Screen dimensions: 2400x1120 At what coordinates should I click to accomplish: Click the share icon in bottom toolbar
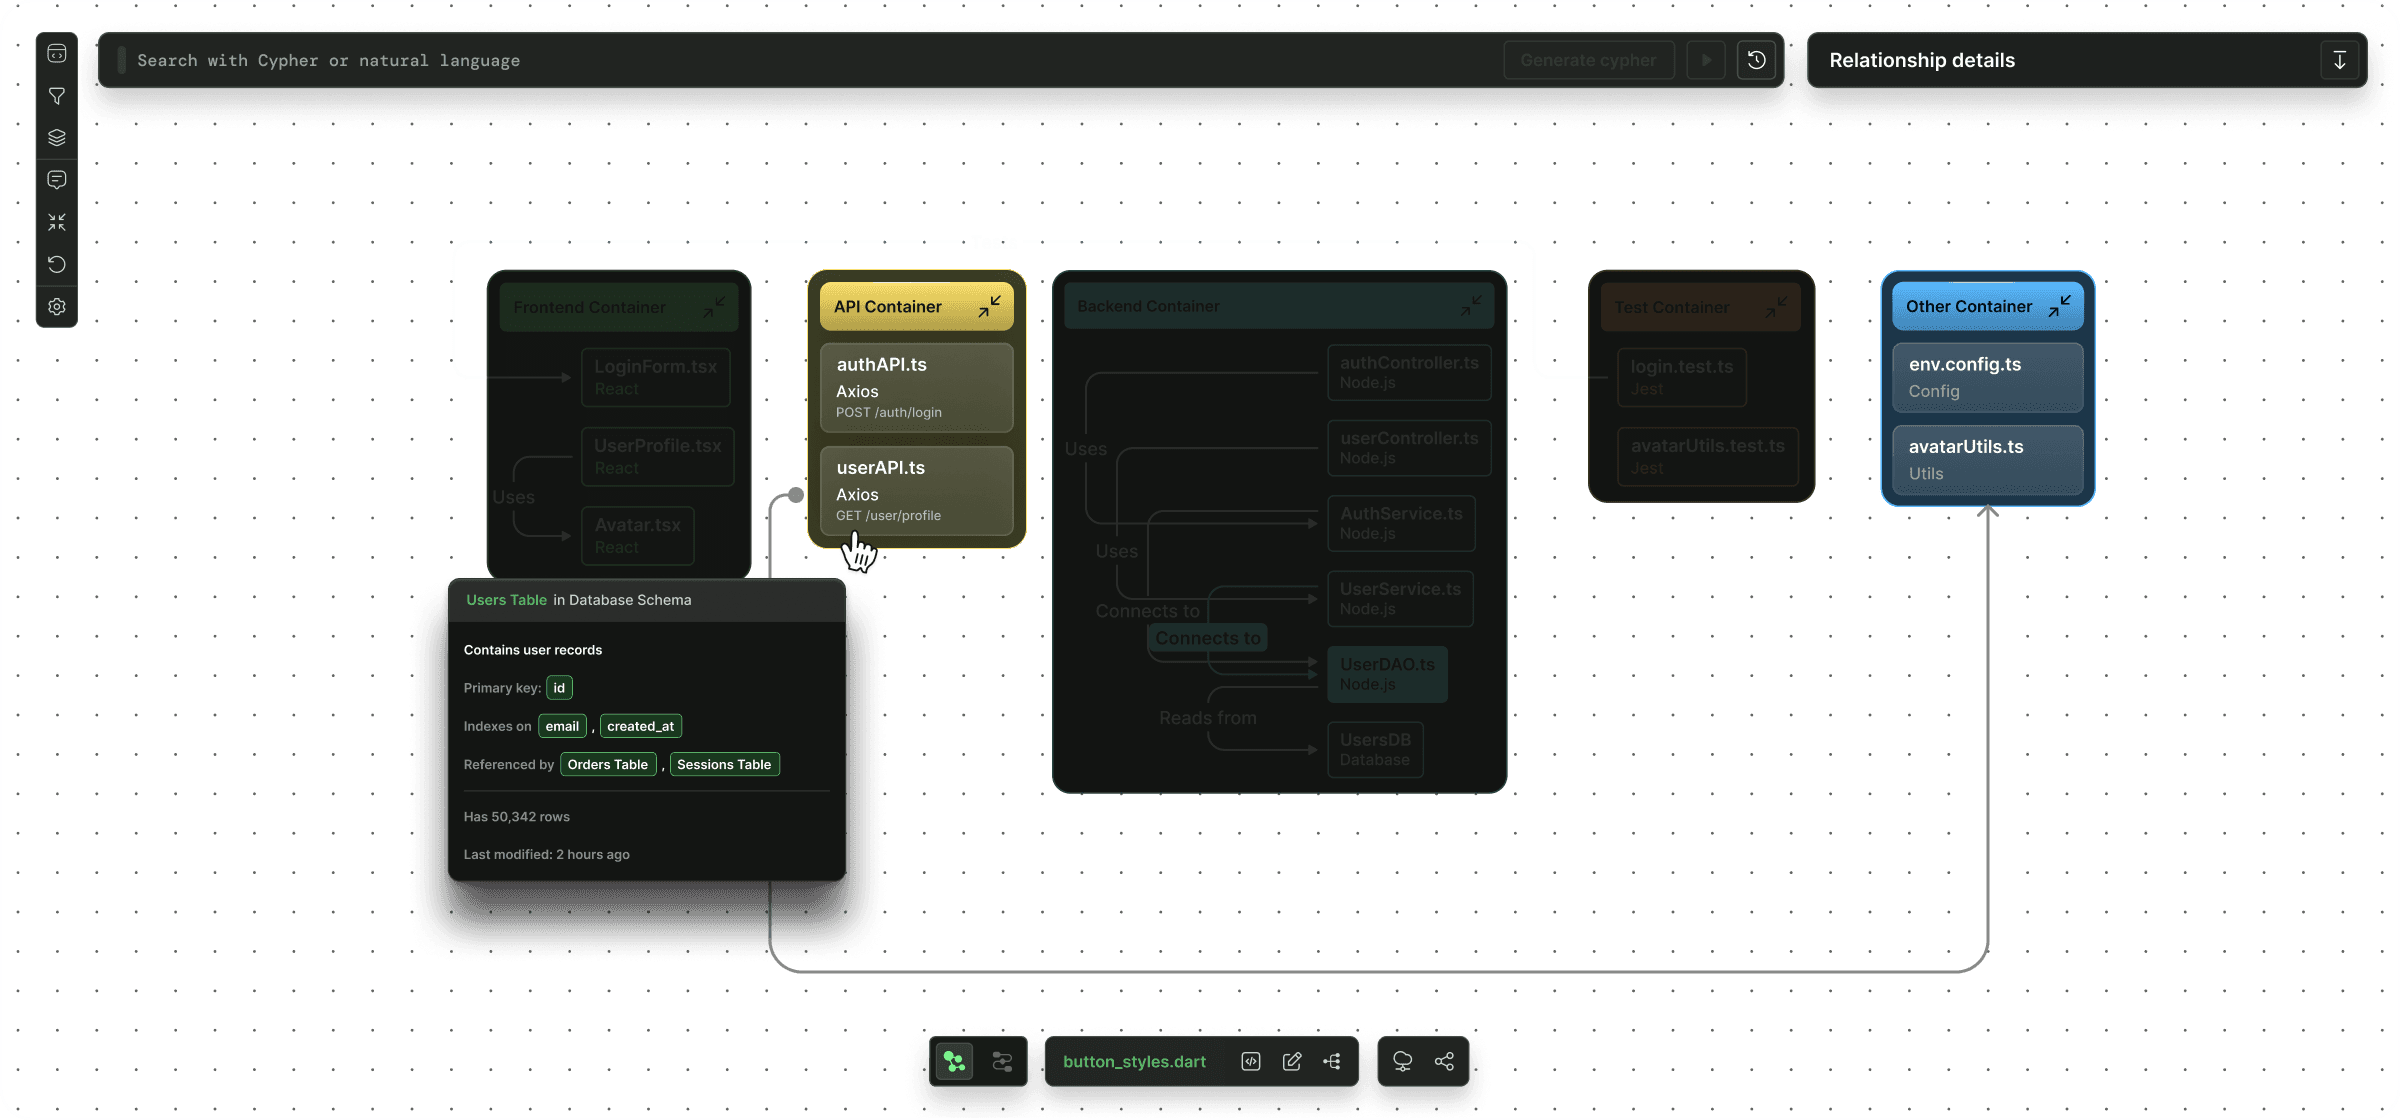point(1444,1062)
